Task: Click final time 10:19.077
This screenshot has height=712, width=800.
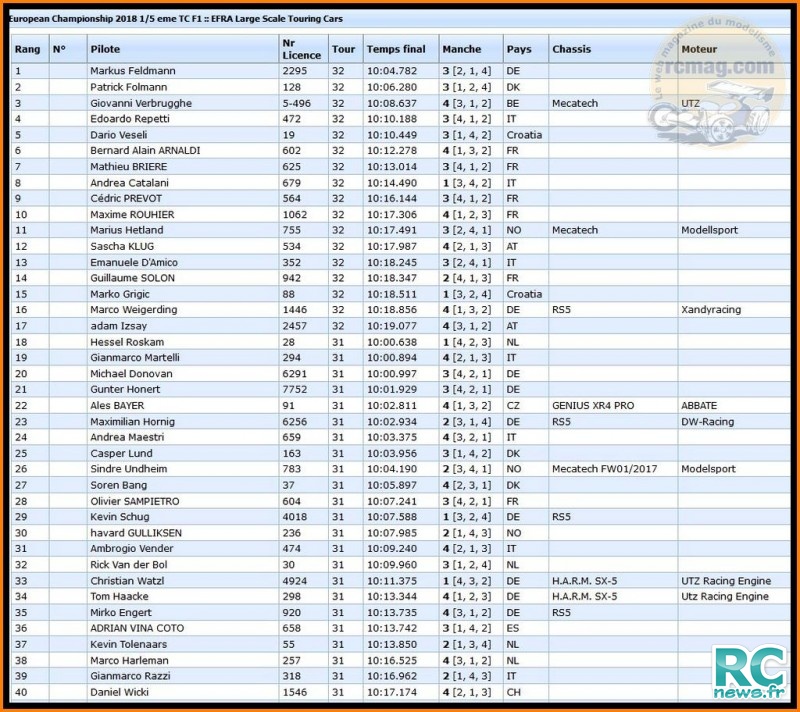Action: (392, 326)
